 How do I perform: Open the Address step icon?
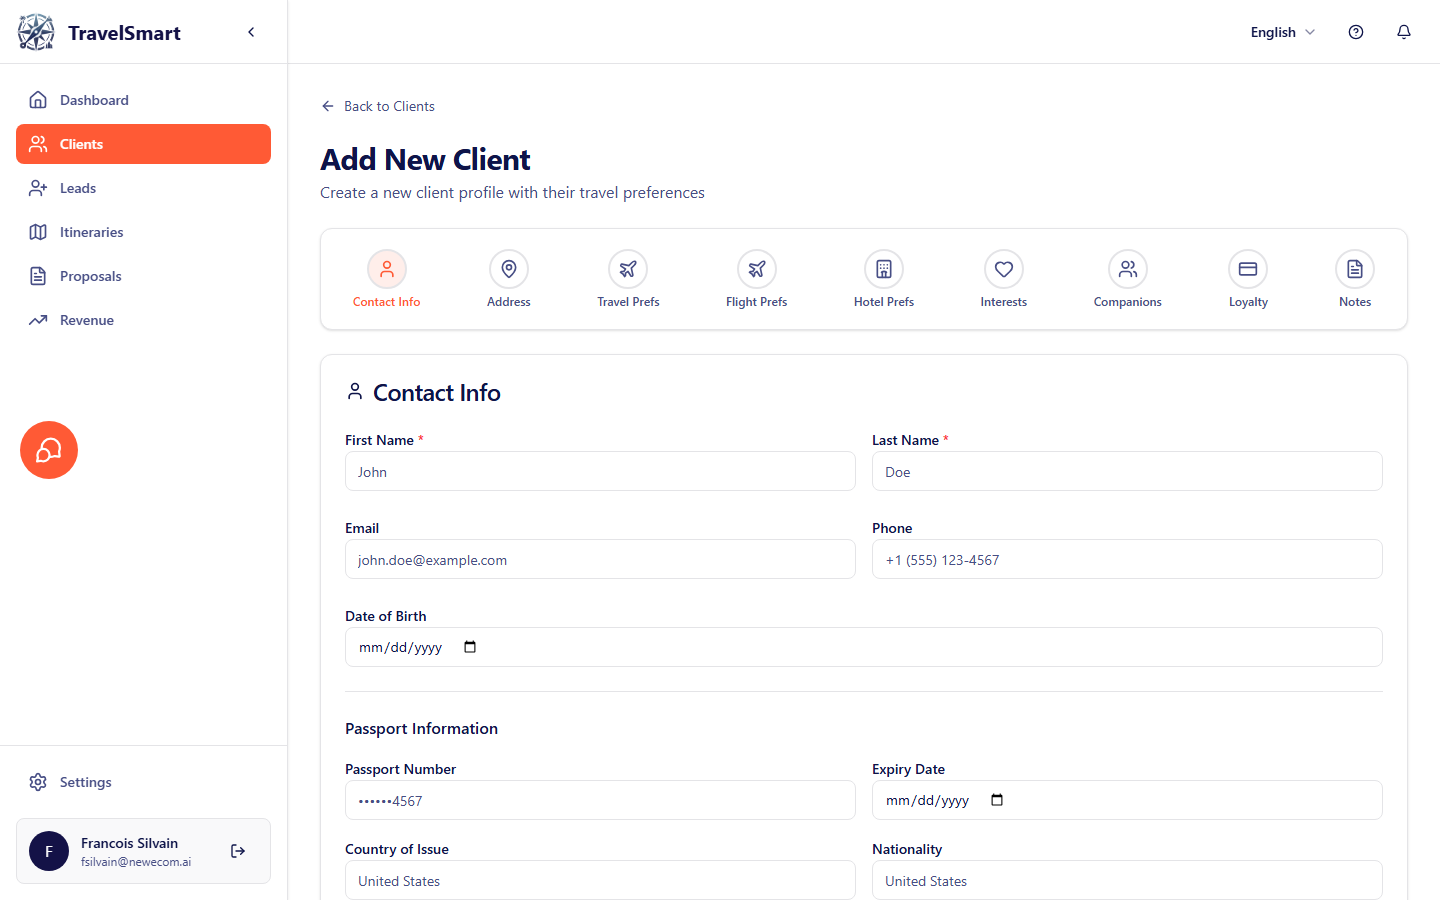click(508, 269)
